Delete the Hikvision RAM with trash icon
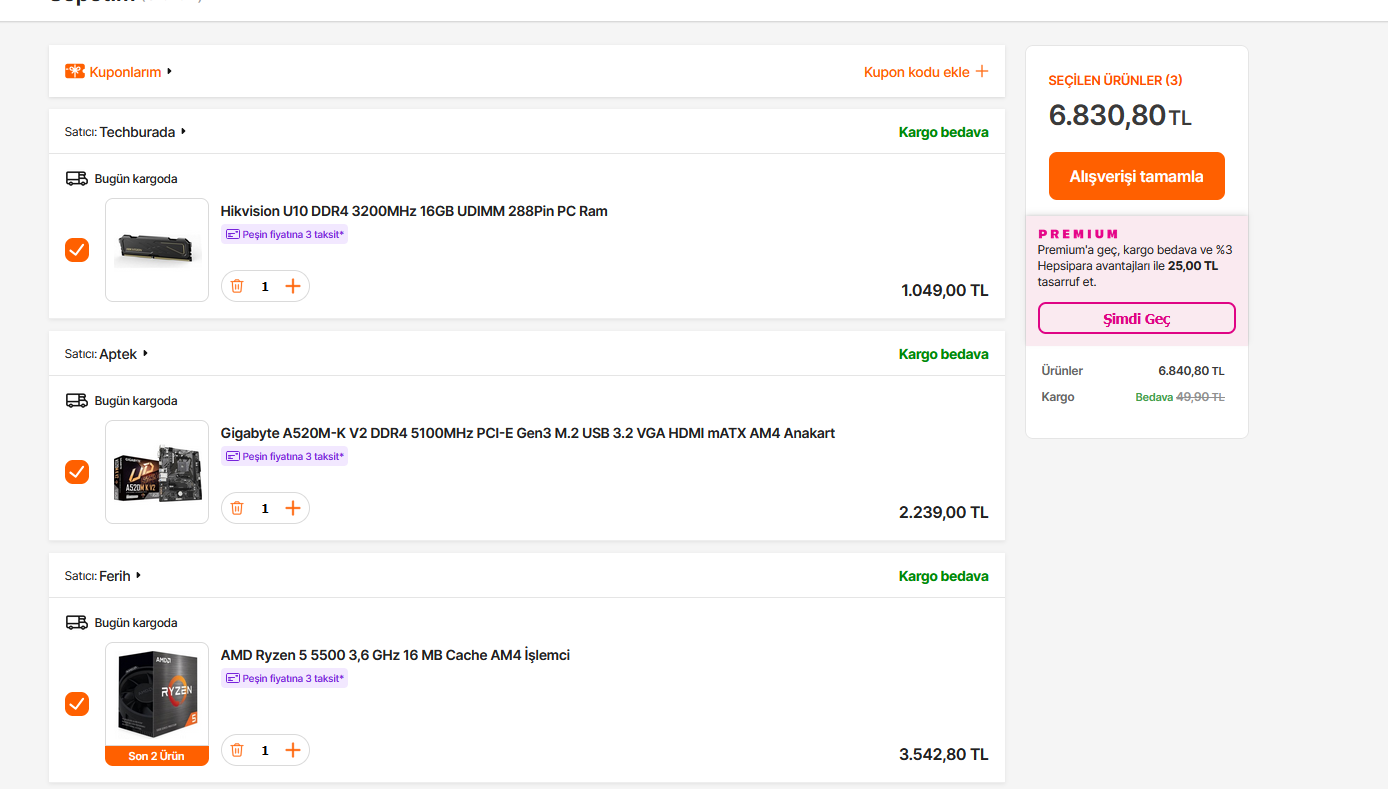 [237, 286]
